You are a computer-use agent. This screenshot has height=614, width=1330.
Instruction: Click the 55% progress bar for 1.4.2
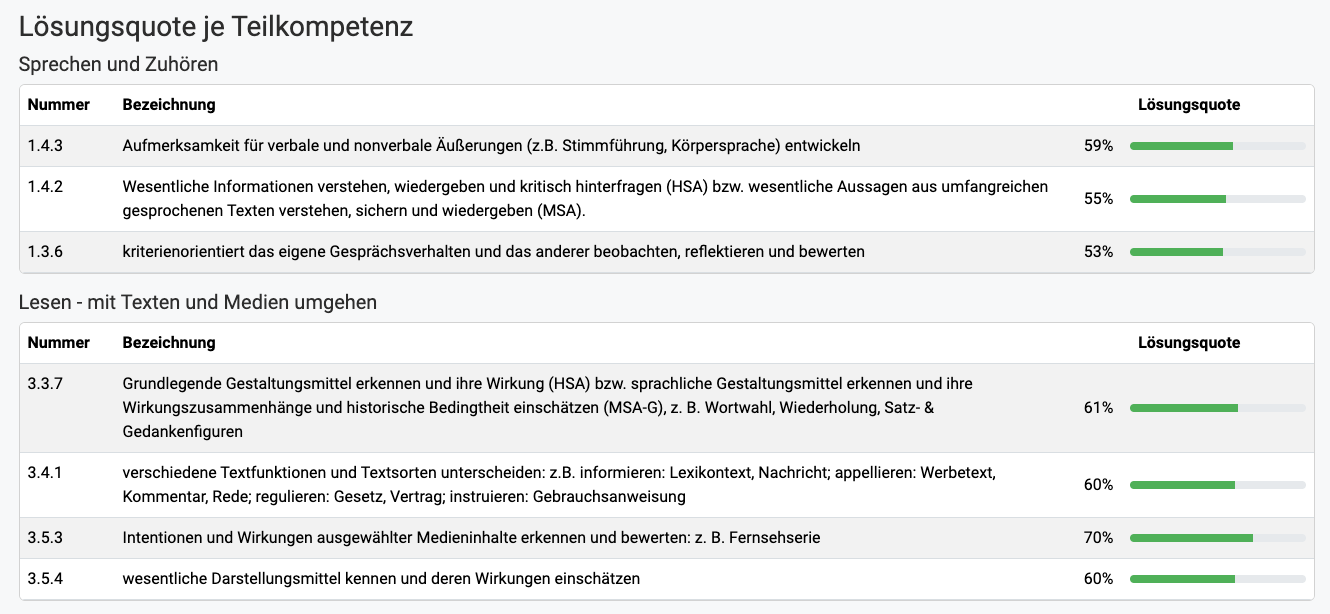(x=1217, y=199)
